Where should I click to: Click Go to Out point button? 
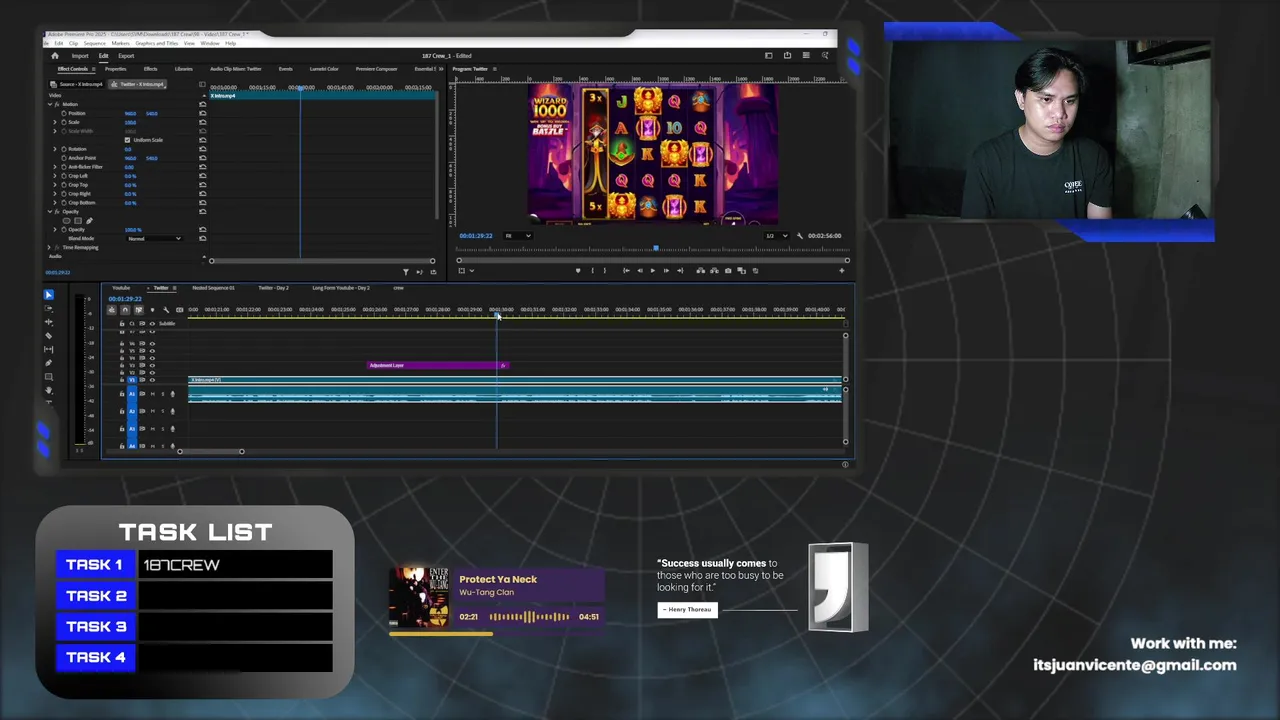pos(680,270)
